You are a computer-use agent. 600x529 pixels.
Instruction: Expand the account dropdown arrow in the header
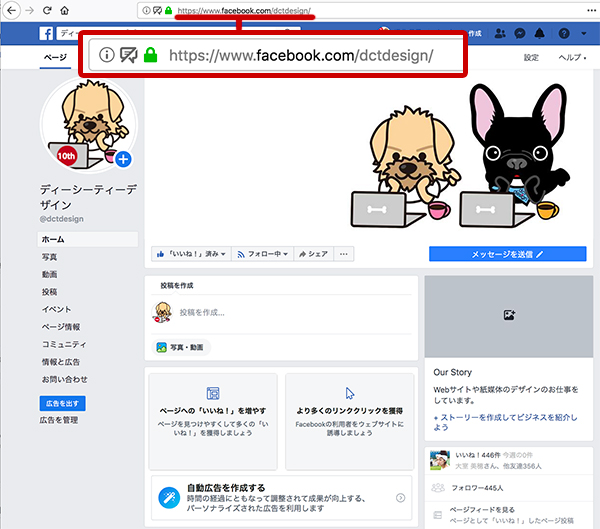pos(584,34)
